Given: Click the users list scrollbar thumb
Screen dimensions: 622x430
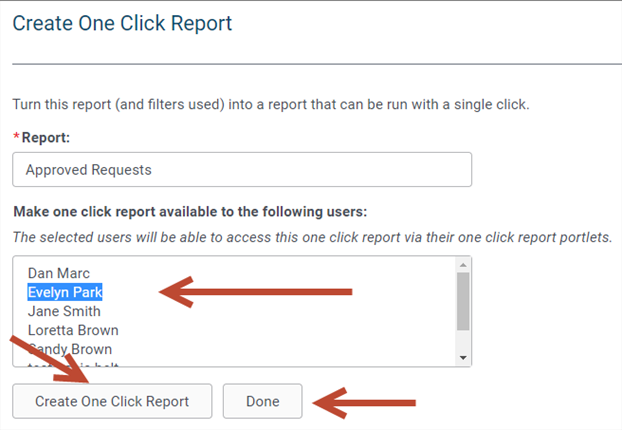Looking at the screenshot, I should click(463, 301).
